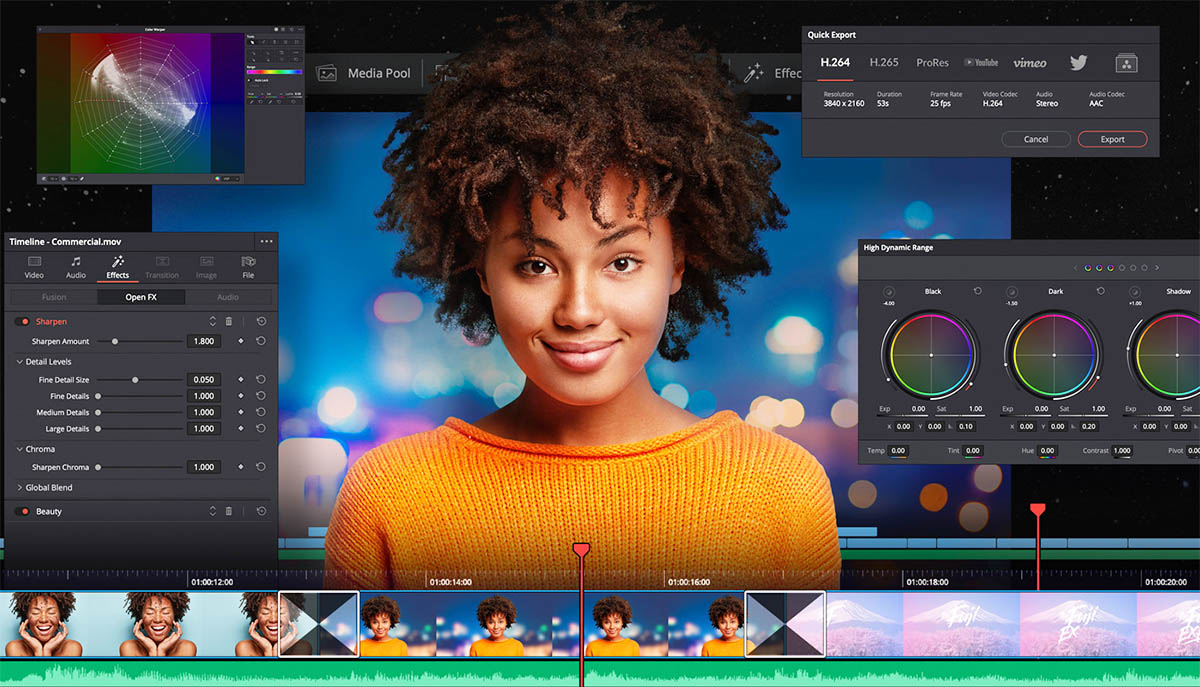
Task: Reset the Dark zone in High Dynamic Range
Action: [x=1100, y=291]
